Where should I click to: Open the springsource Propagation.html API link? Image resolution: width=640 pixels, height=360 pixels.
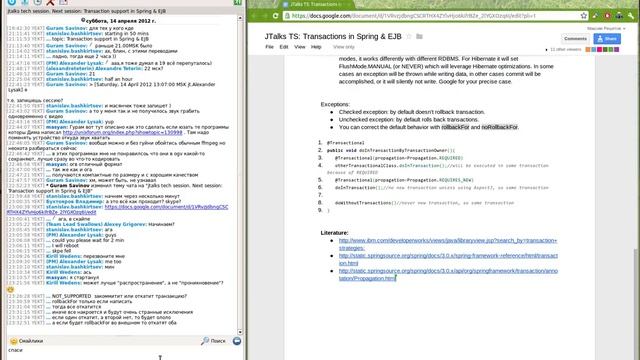coord(448,274)
